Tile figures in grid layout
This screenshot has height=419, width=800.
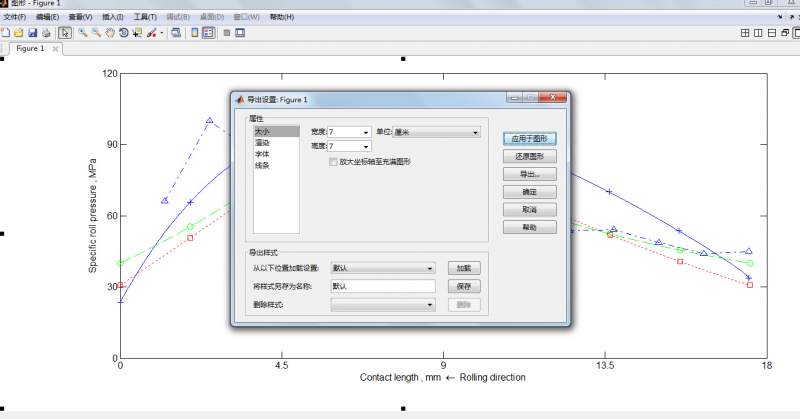point(745,33)
